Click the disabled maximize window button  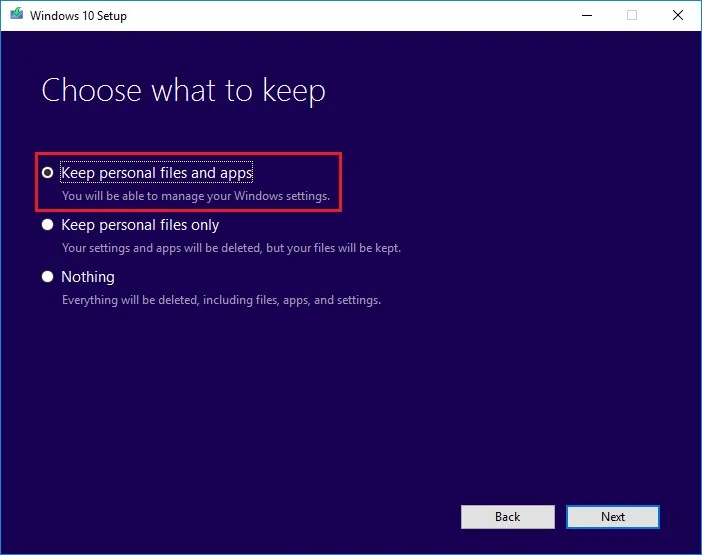(632, 15)
